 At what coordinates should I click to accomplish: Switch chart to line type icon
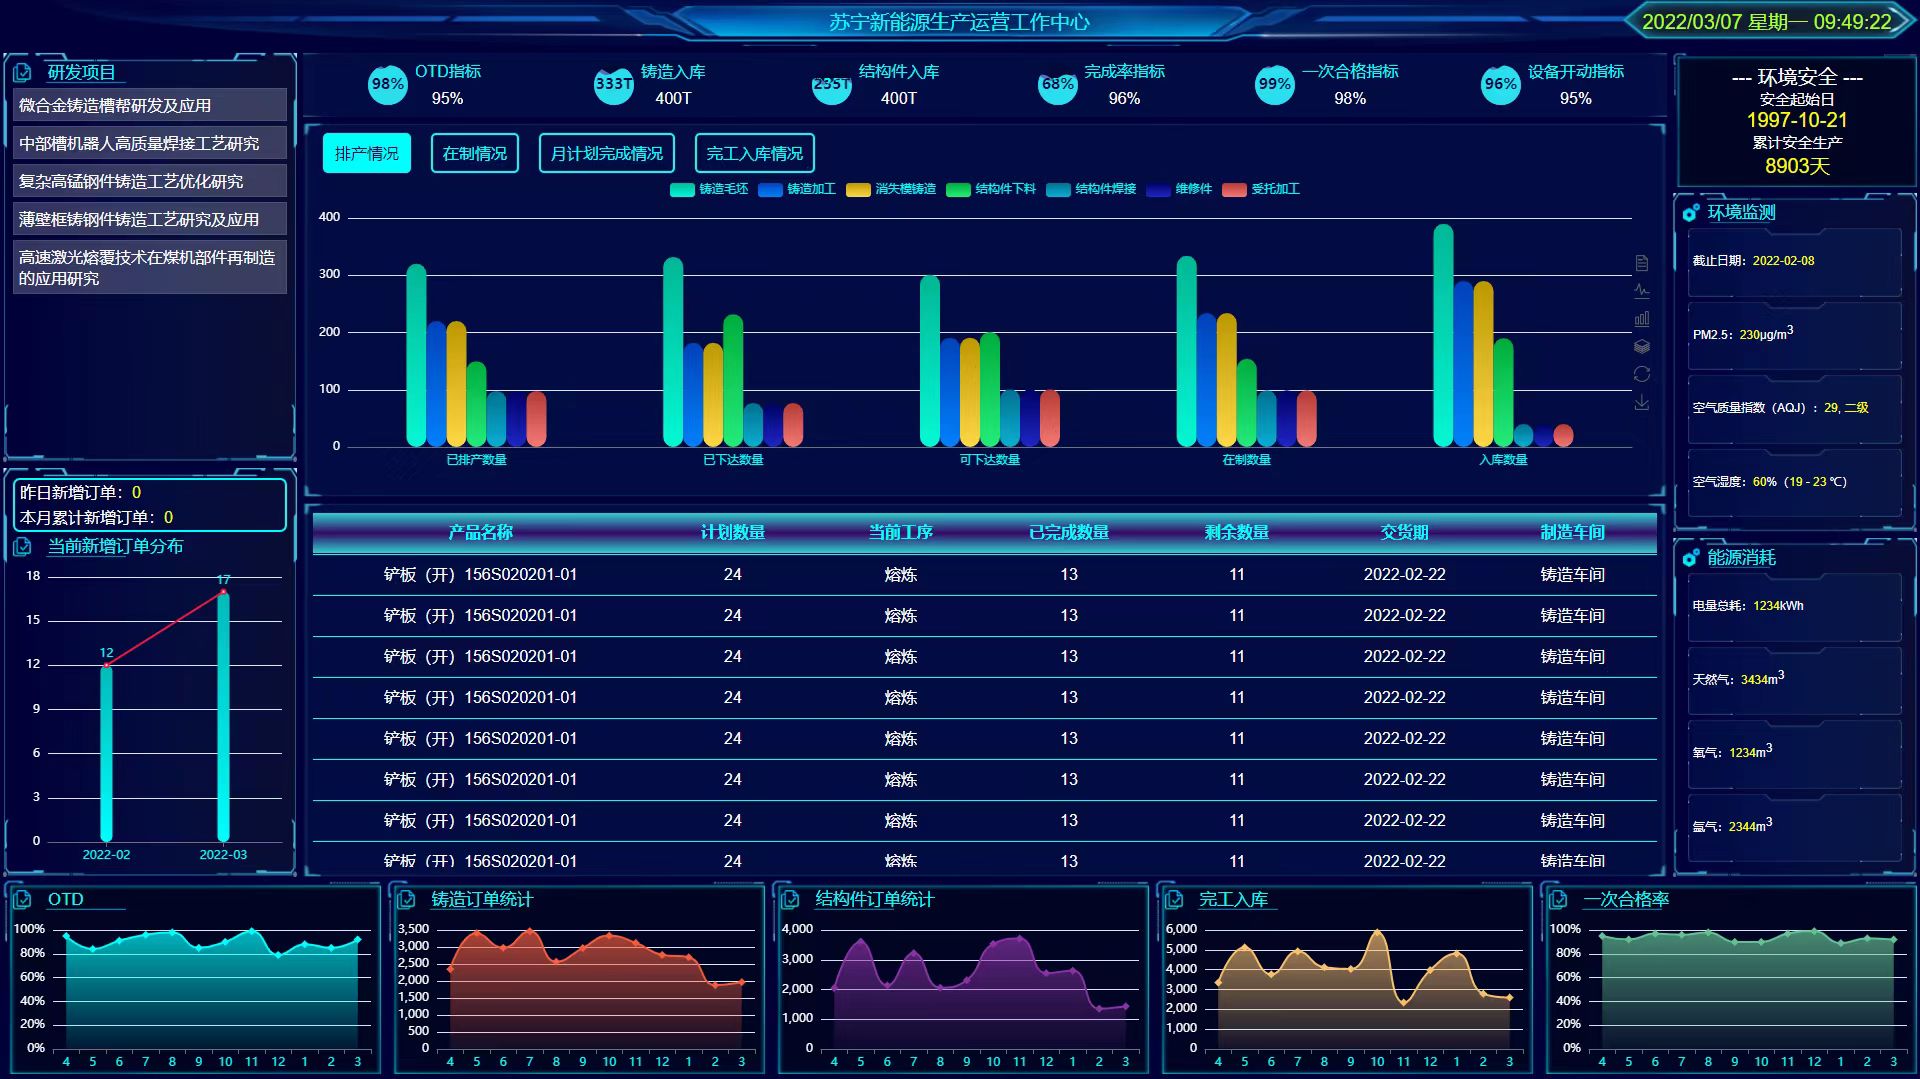click(x=1641, y=291)
